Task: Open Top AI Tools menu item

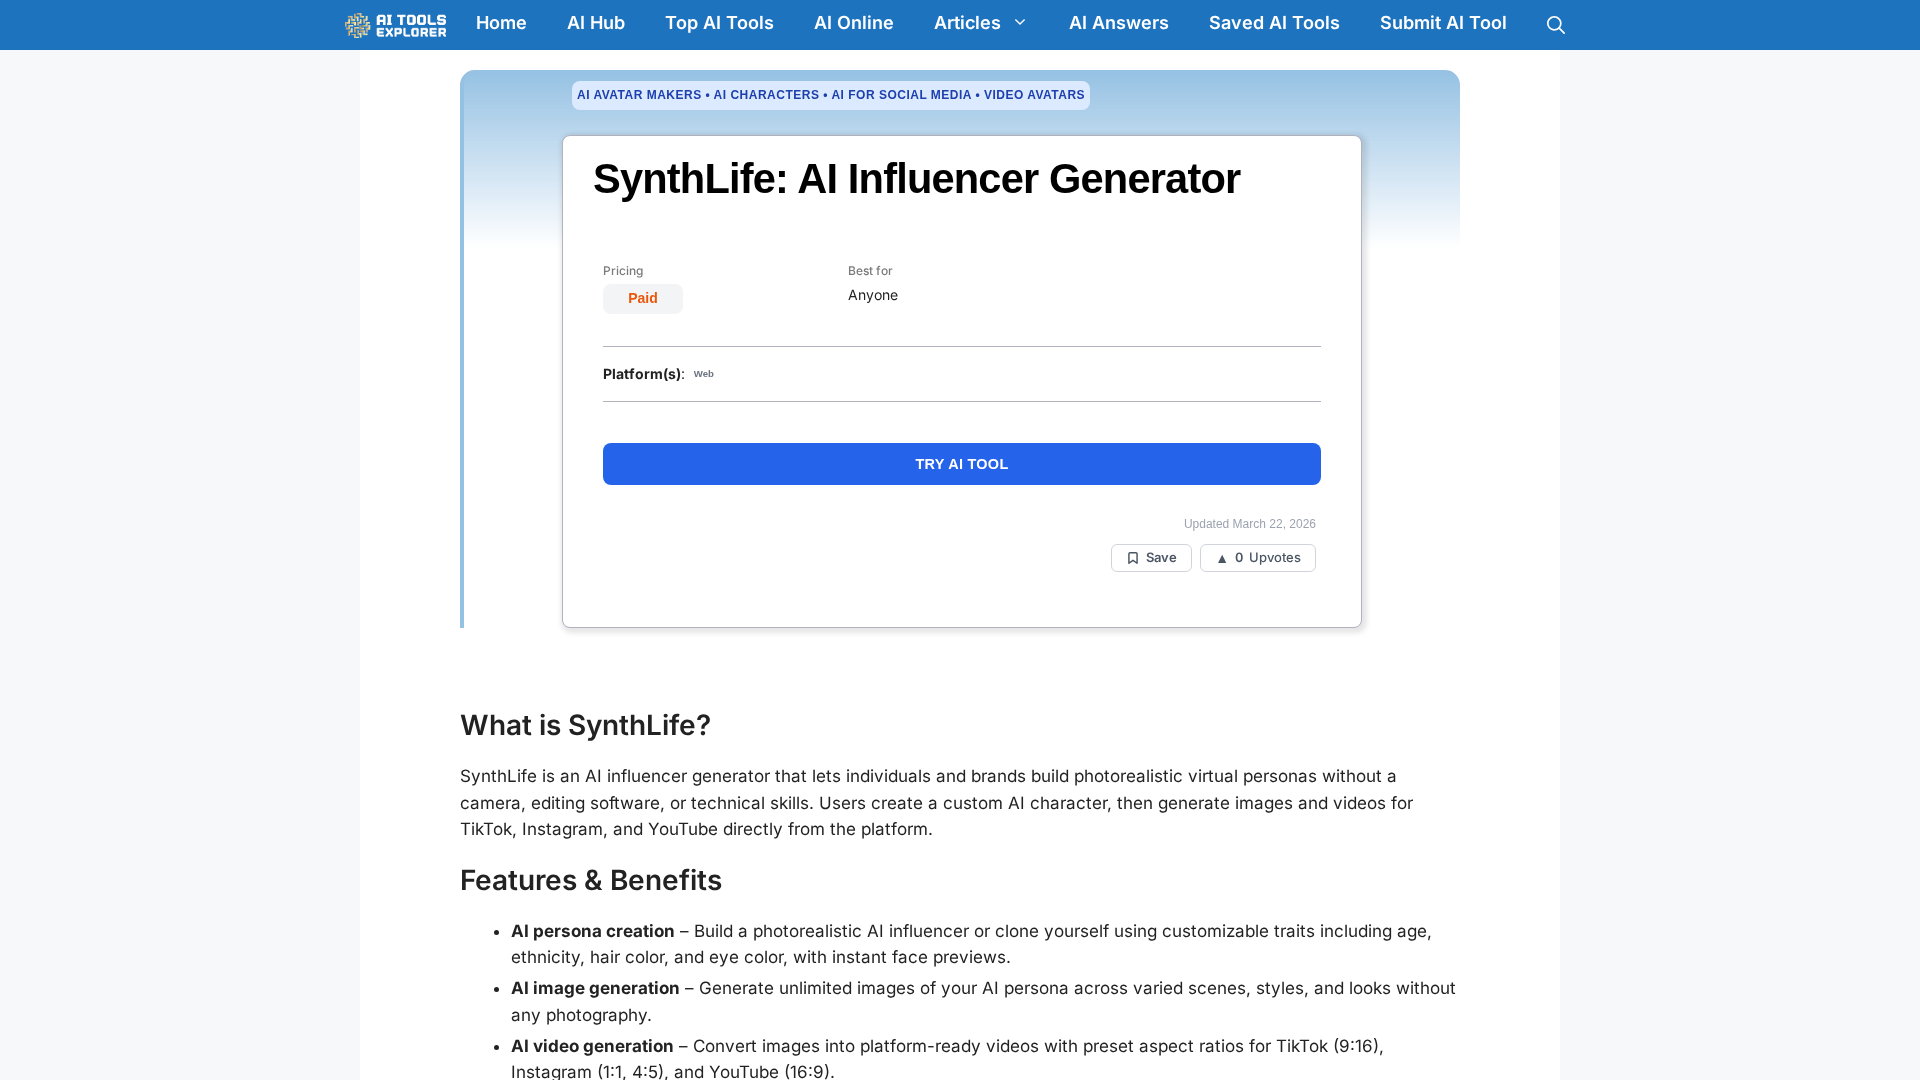Action: point(719,23)
